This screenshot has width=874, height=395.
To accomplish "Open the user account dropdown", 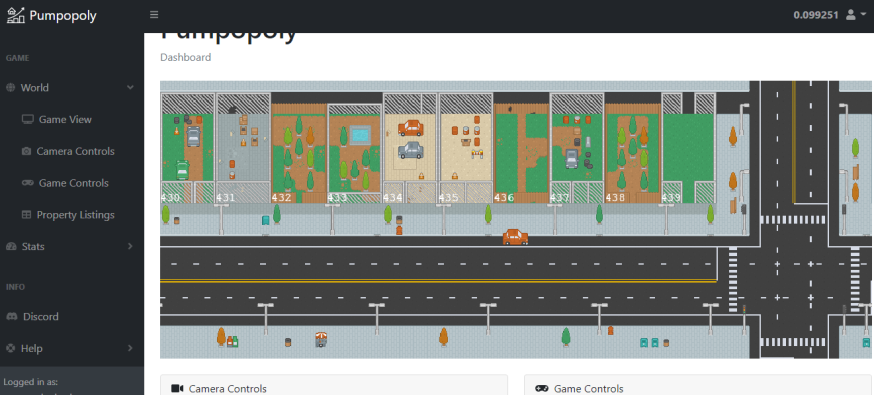I will (856, 15).
